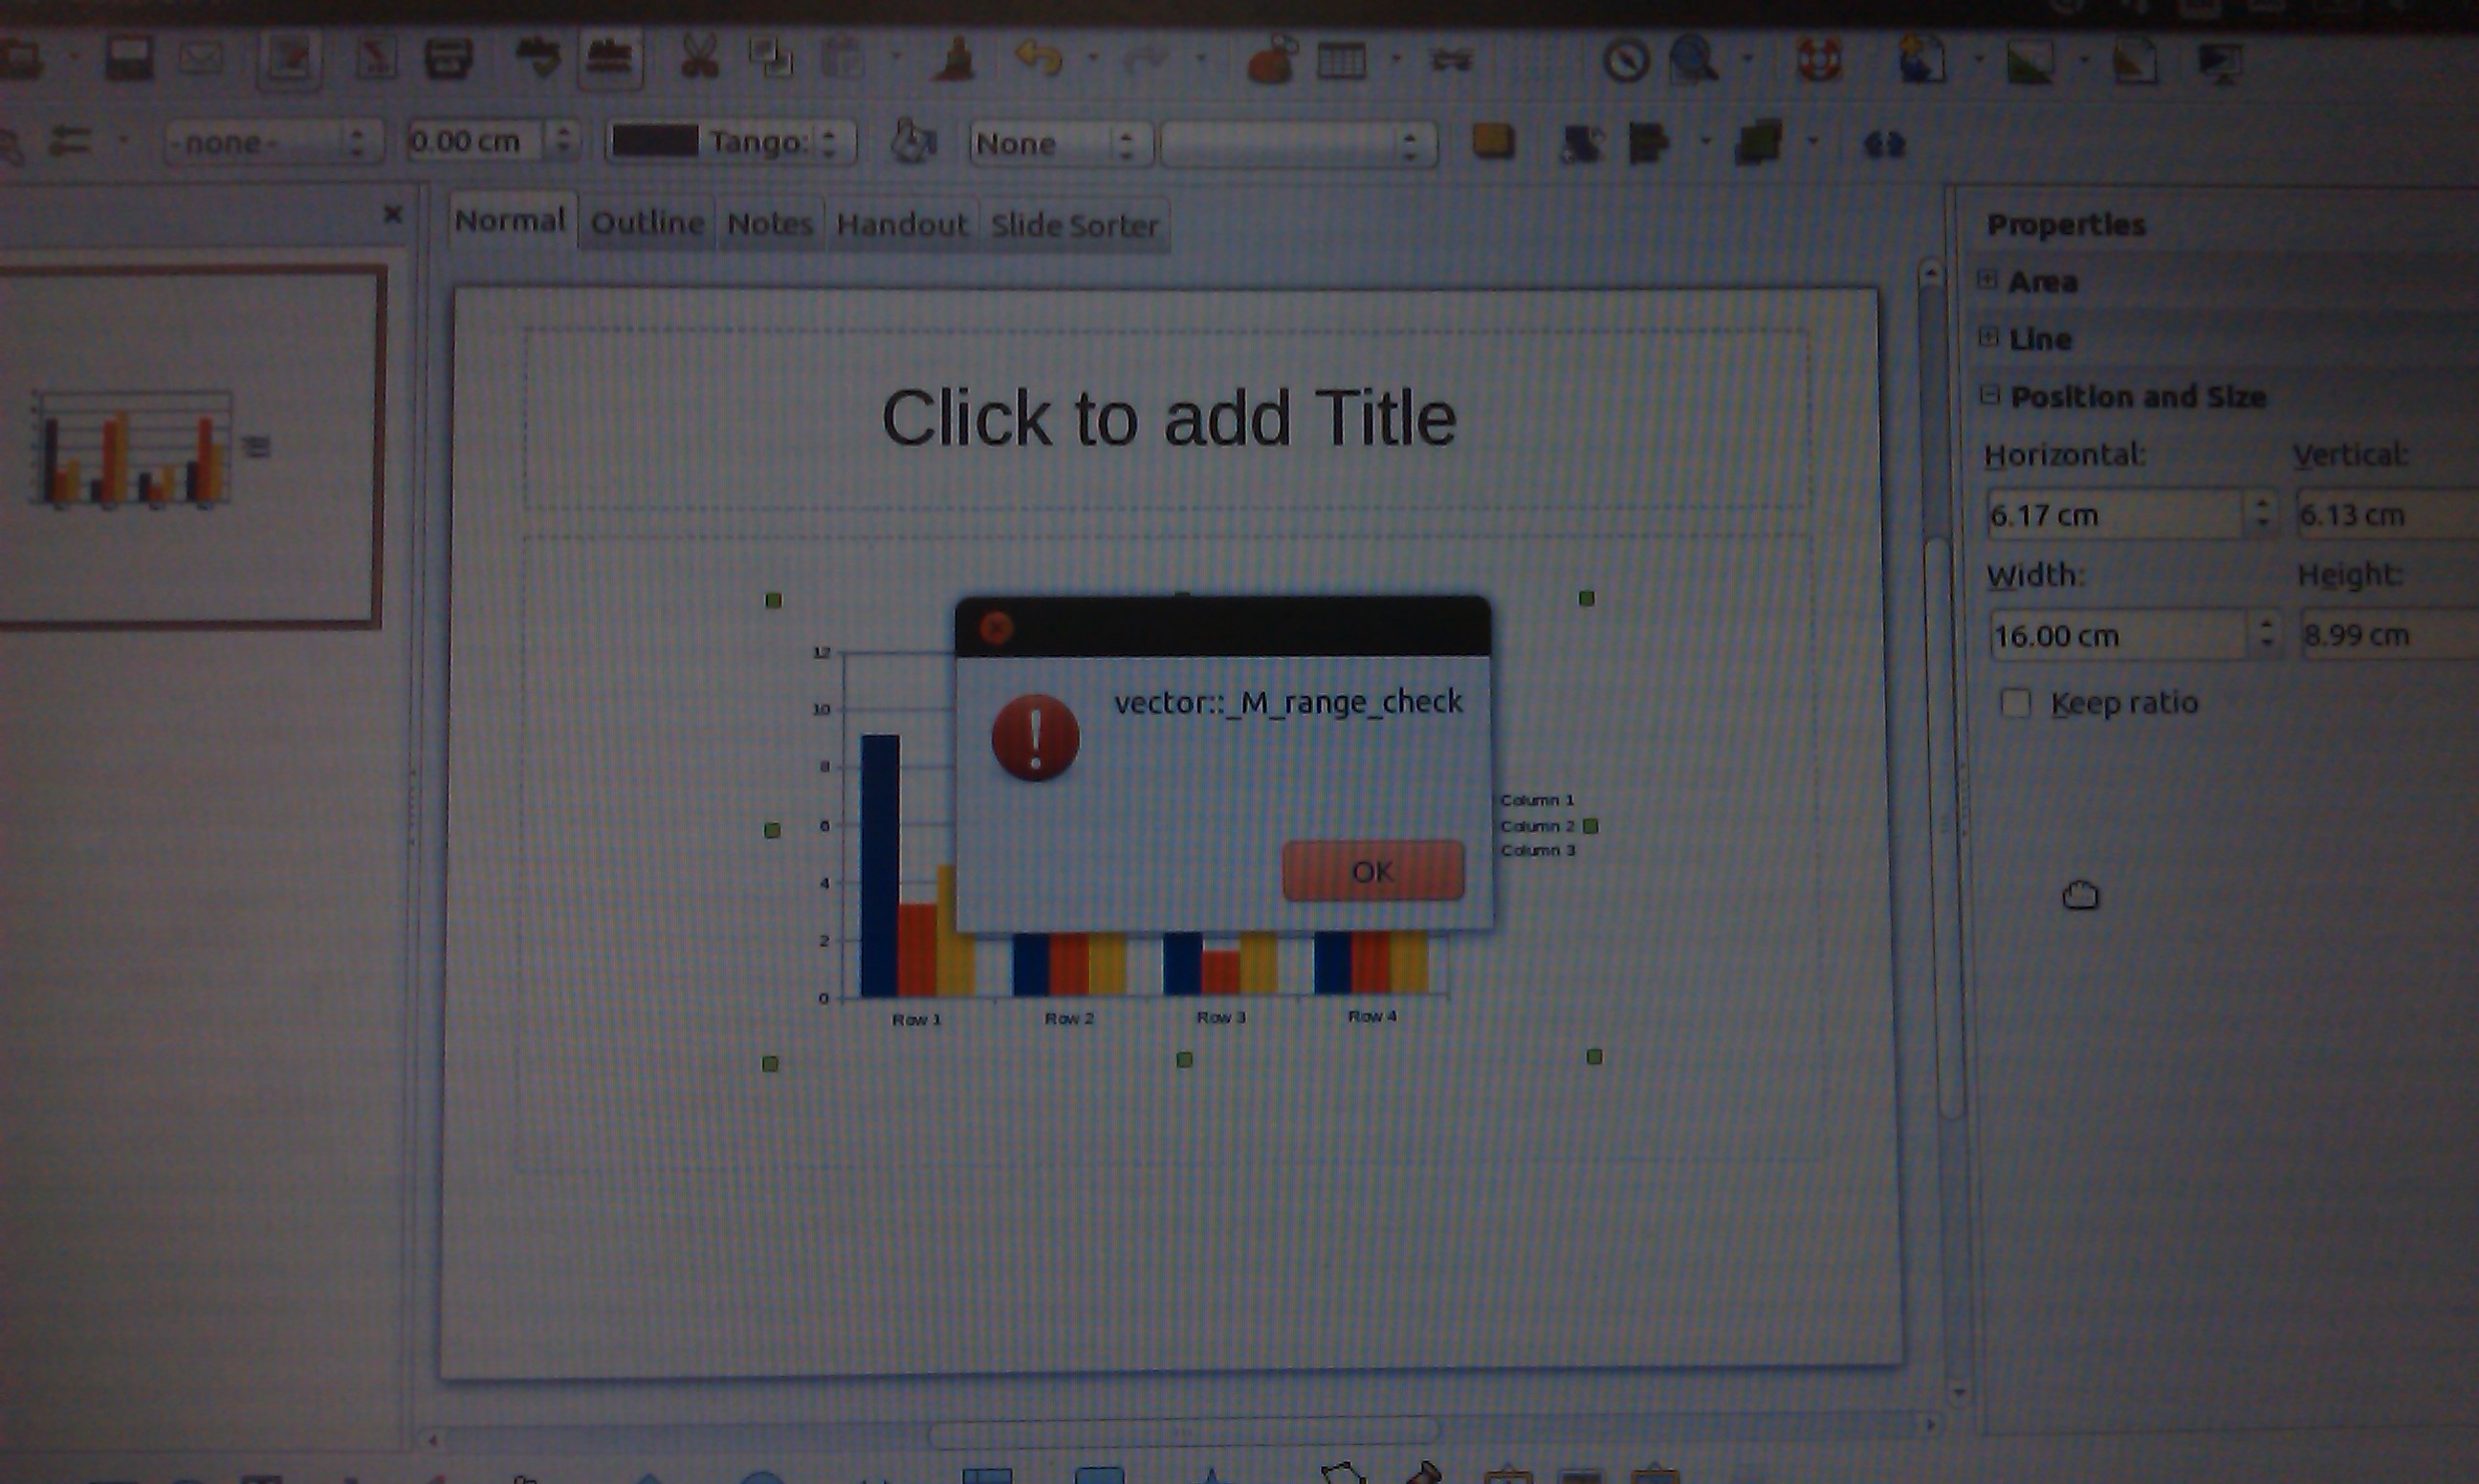2479x1484 pixels.
Task: Open the New Slide dropdown arrow
Action: coord(1978,58)
